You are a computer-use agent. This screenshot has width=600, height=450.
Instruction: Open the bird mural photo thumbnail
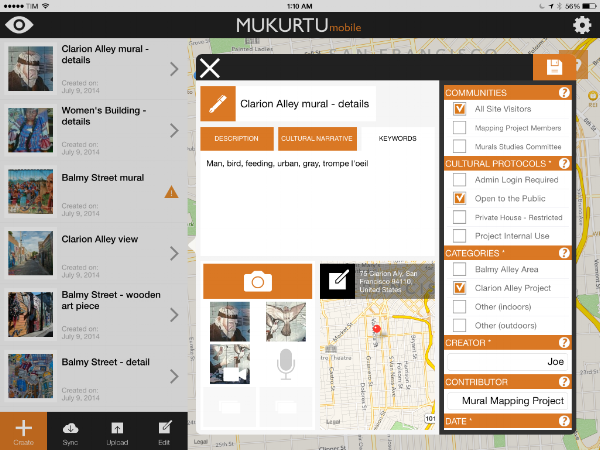click(x=286, y=322)
